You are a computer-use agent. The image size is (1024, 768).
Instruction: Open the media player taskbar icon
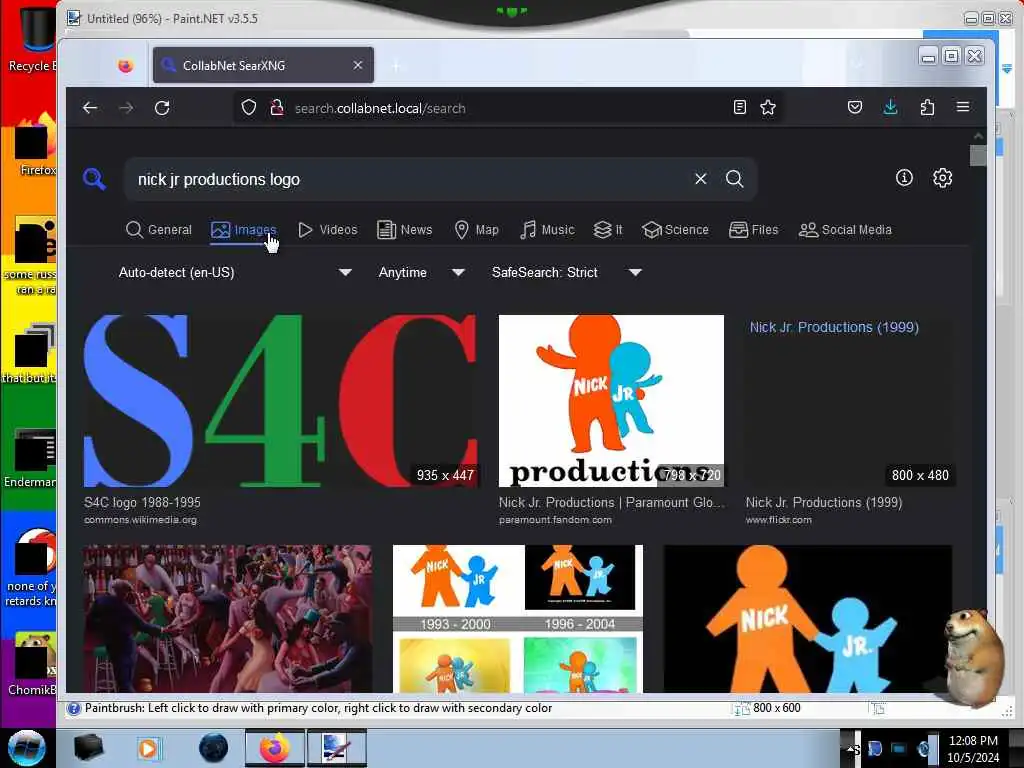[148, 748]
